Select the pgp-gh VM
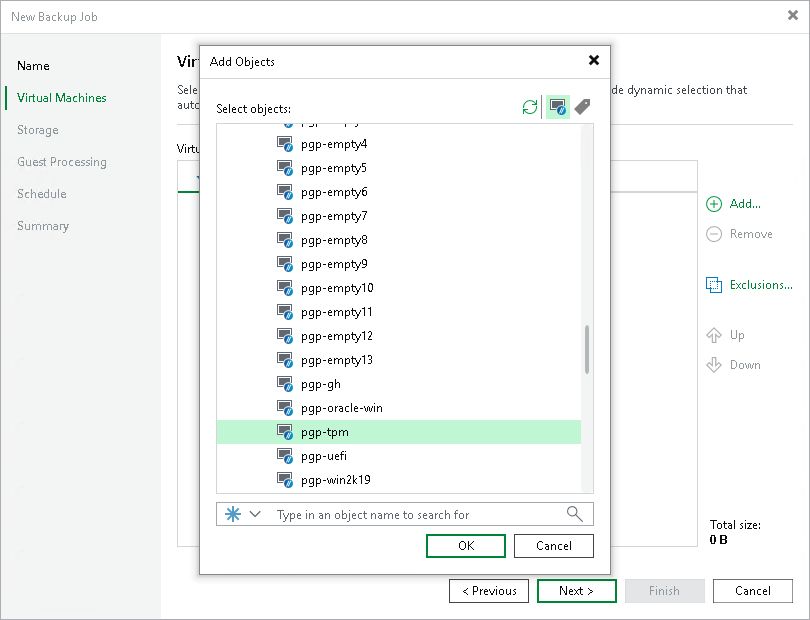The image size is (810, 620). click(321, 385)
